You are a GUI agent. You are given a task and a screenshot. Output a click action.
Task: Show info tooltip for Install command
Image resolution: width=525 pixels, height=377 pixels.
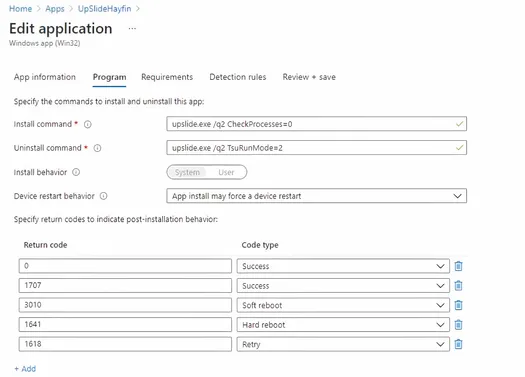coord(87,125)
